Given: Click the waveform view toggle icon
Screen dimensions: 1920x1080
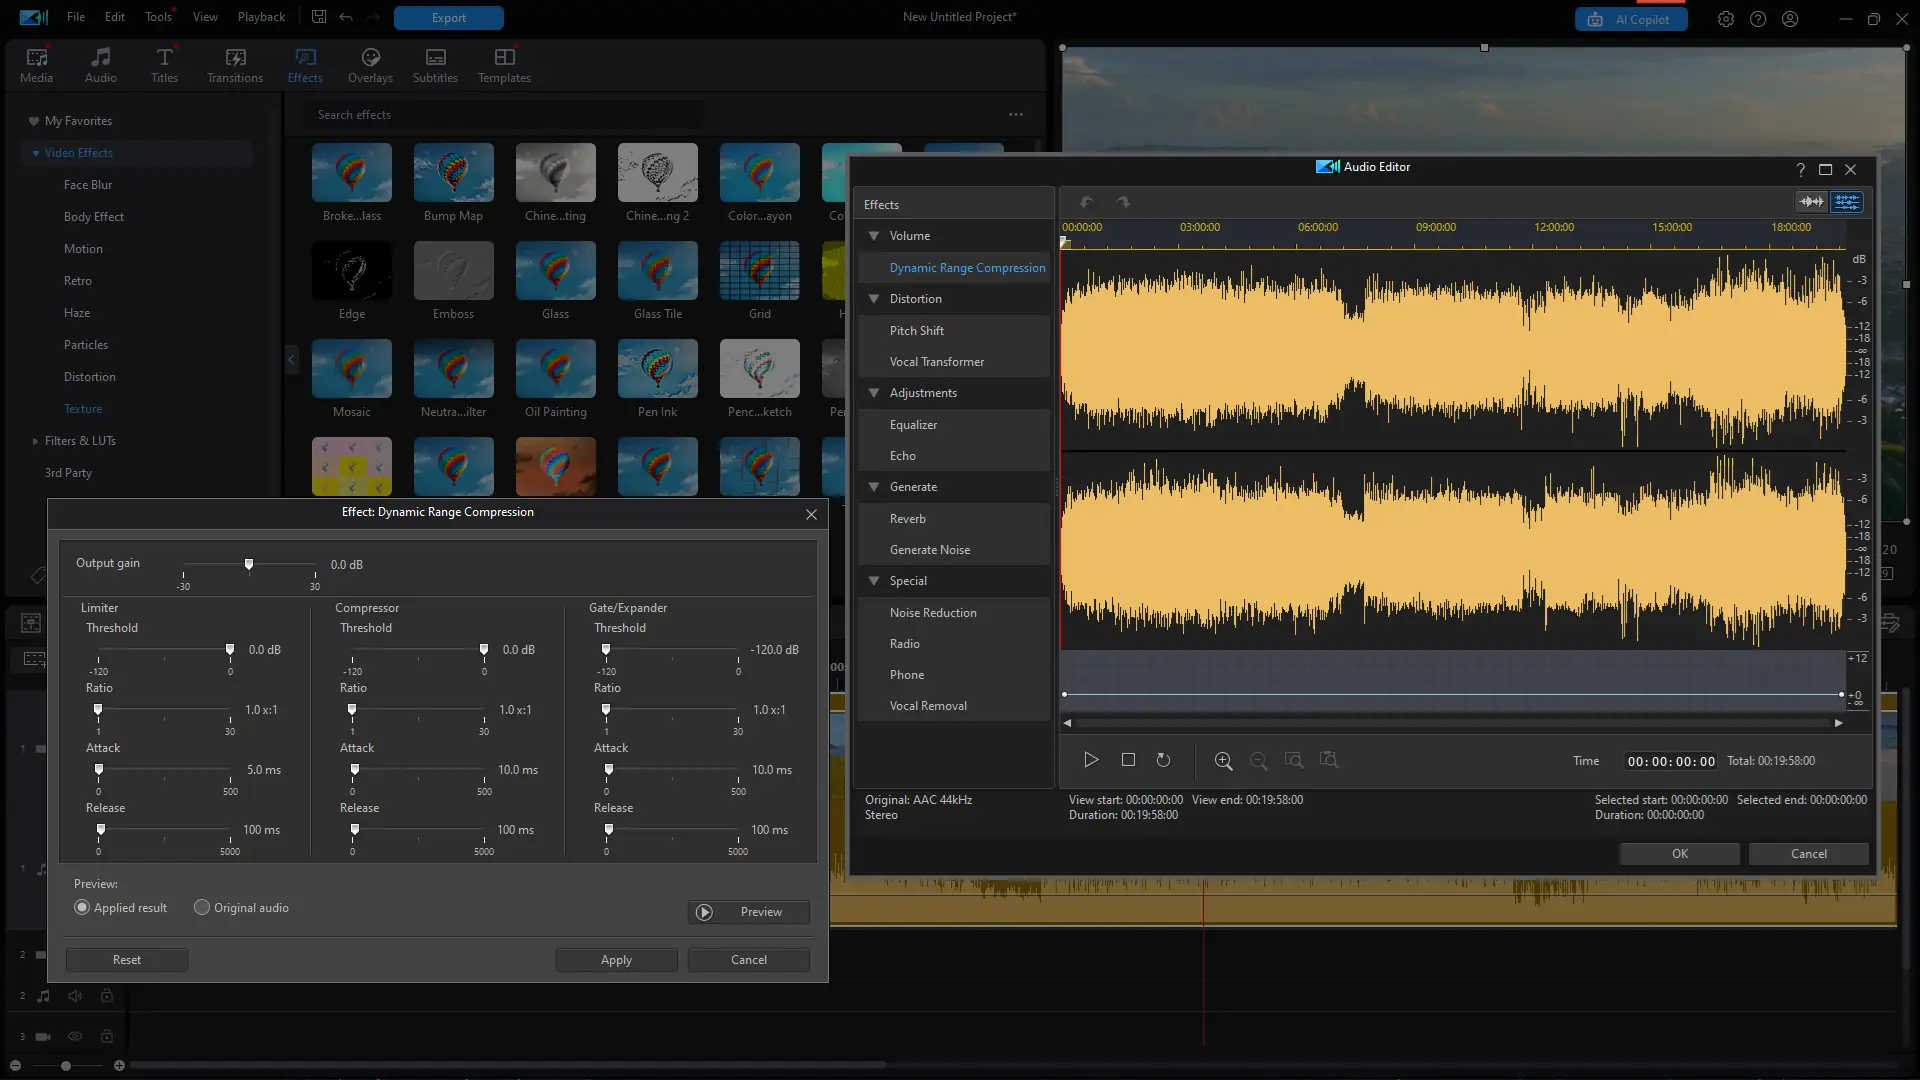Looking at the screenshot, I should point(1811,202).
